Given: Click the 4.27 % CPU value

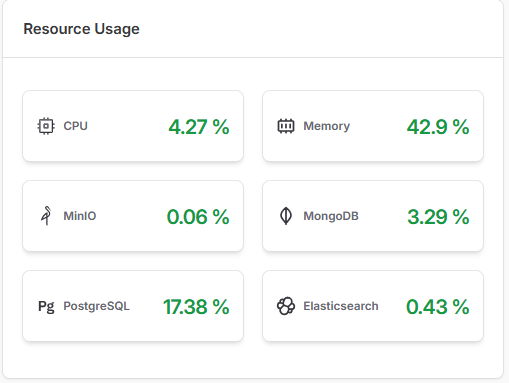Looking at the screenshot, I should click(199, 127).
